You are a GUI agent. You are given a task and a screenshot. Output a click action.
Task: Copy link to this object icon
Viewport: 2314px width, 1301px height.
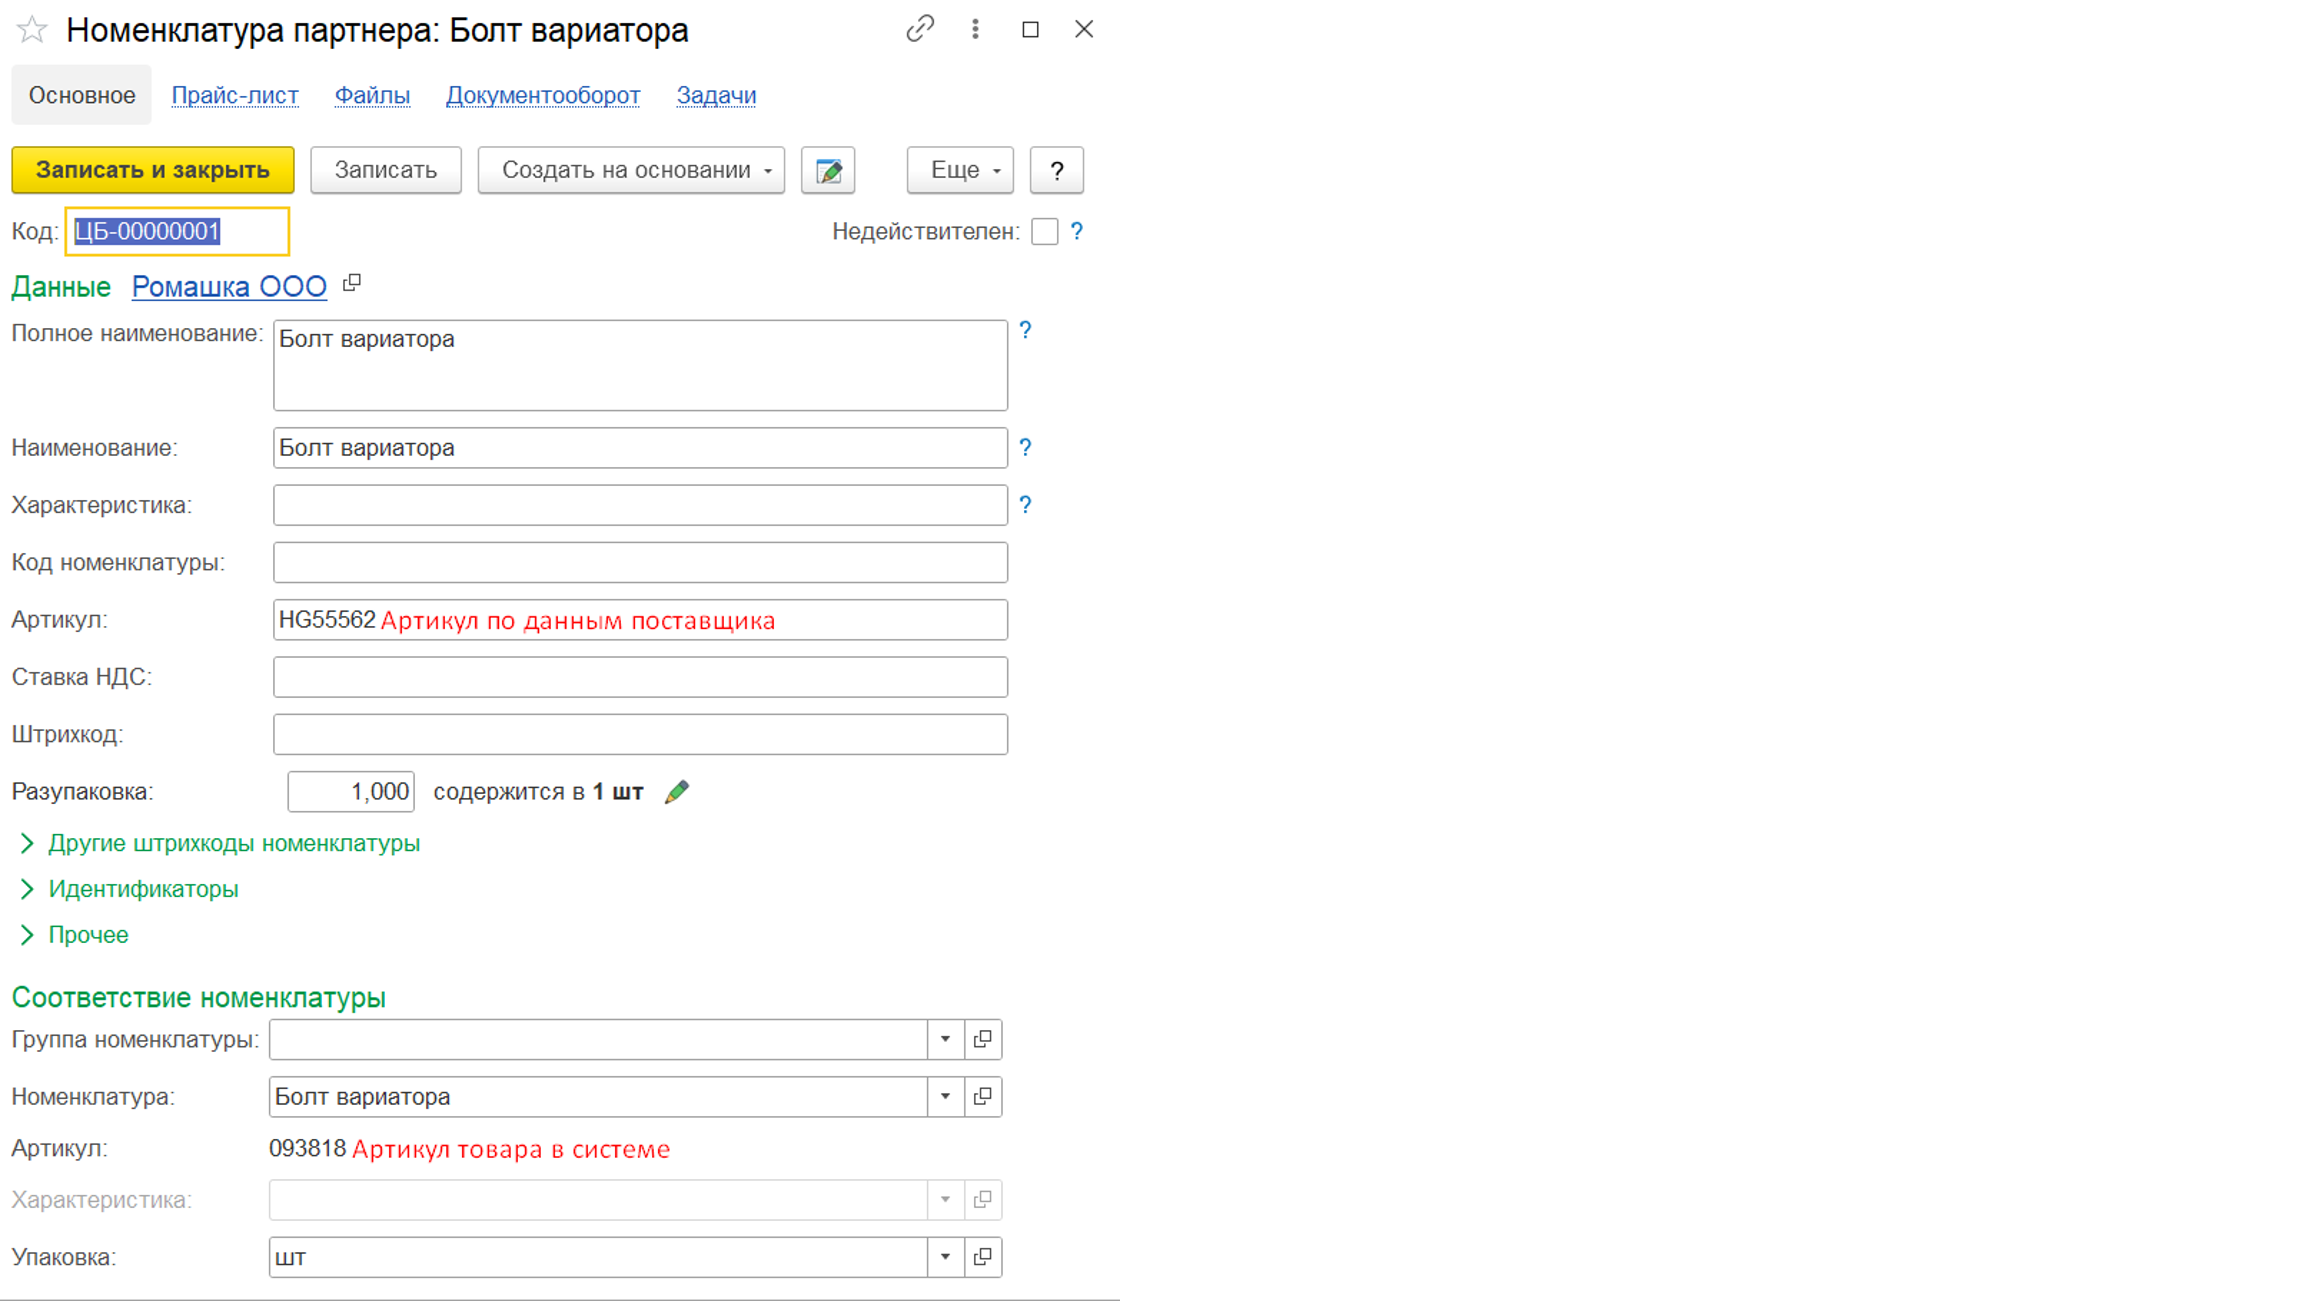[920, 29]
